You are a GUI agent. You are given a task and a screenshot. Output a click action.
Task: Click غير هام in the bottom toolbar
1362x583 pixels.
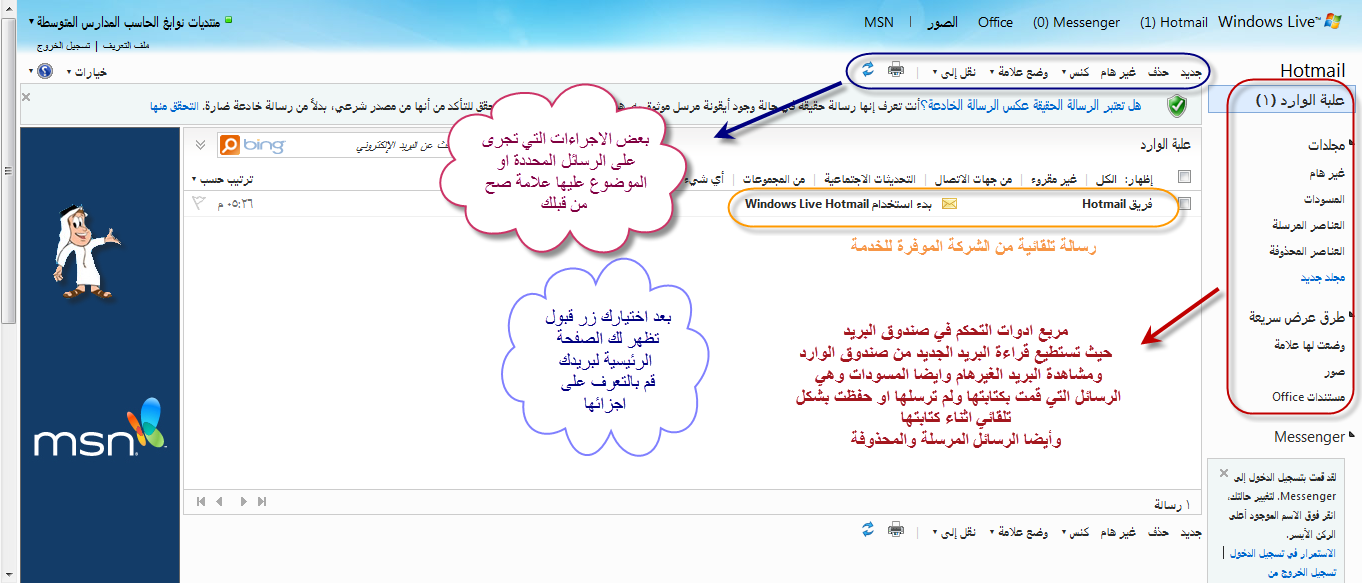coord(1118,531)
